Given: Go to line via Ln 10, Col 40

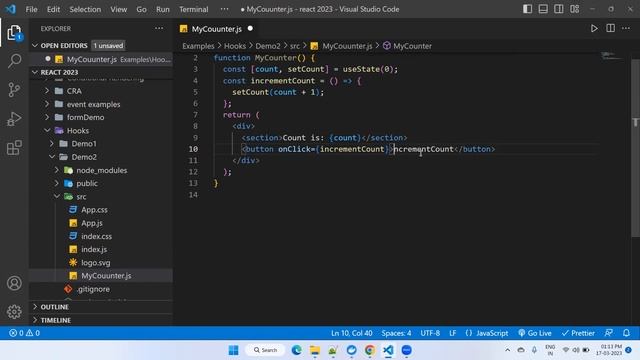Looking at the screenshot, I should pos(351,333).
